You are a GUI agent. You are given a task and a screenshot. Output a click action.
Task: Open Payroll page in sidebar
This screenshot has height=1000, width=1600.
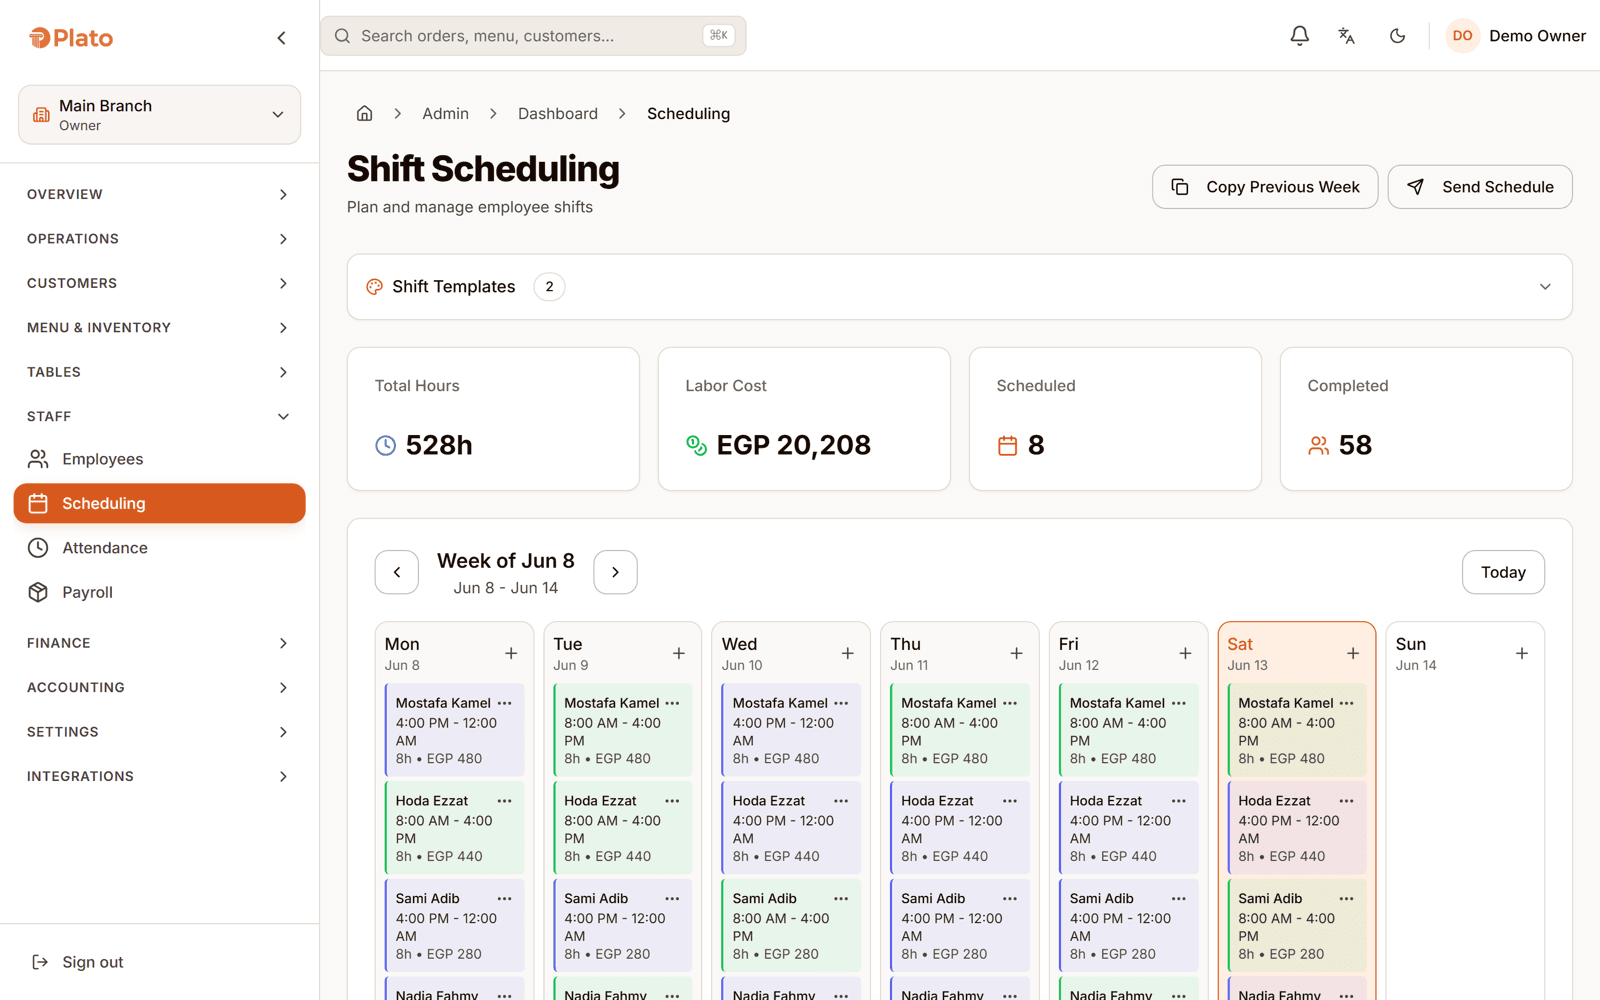tap(160, 592)
